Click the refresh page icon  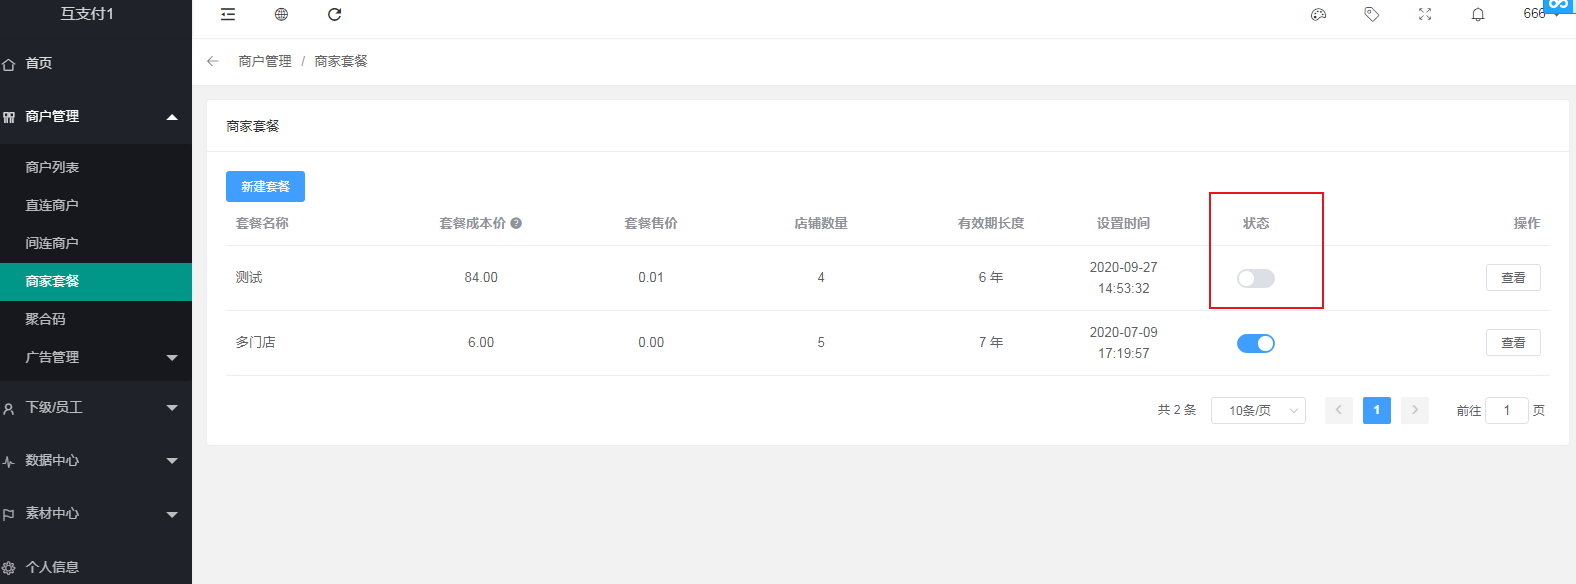click(335, 14)
